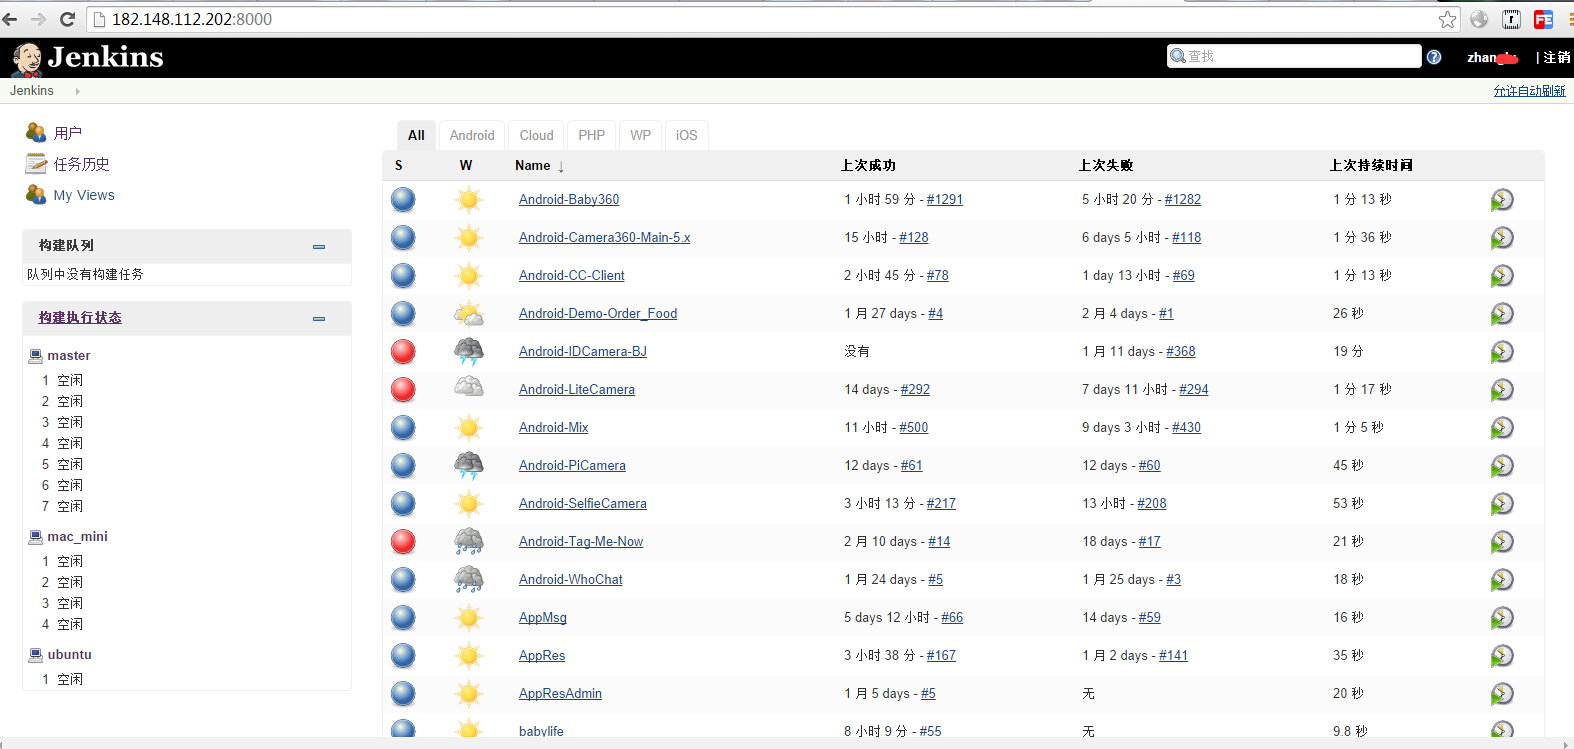Click the Jenkins search field
Viewport: 1574px width, 749px height.
1294,56
